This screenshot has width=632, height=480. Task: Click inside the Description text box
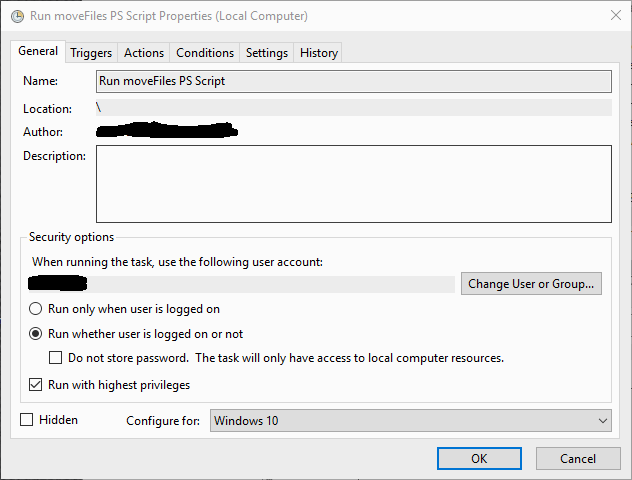pos(353,183)
